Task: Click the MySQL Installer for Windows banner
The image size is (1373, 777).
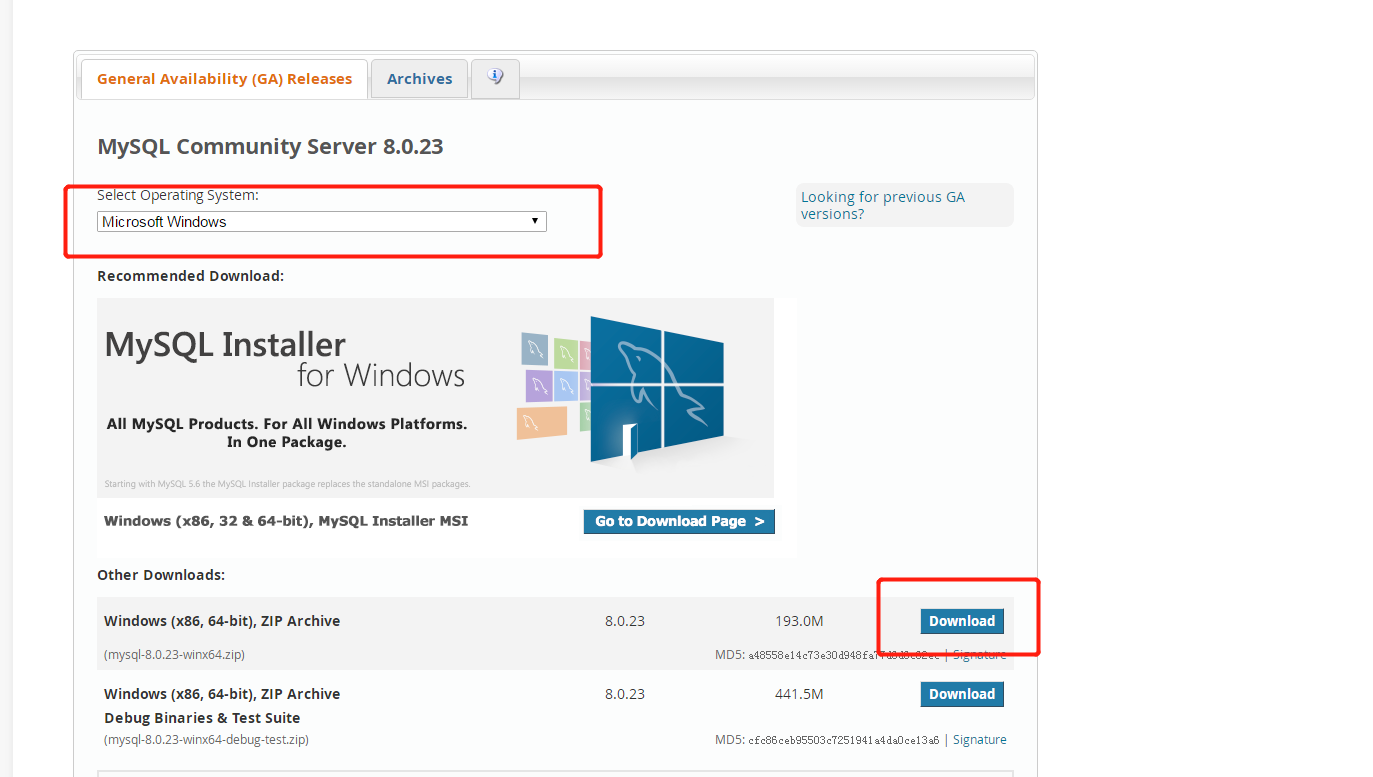Action: coord(435,397)
